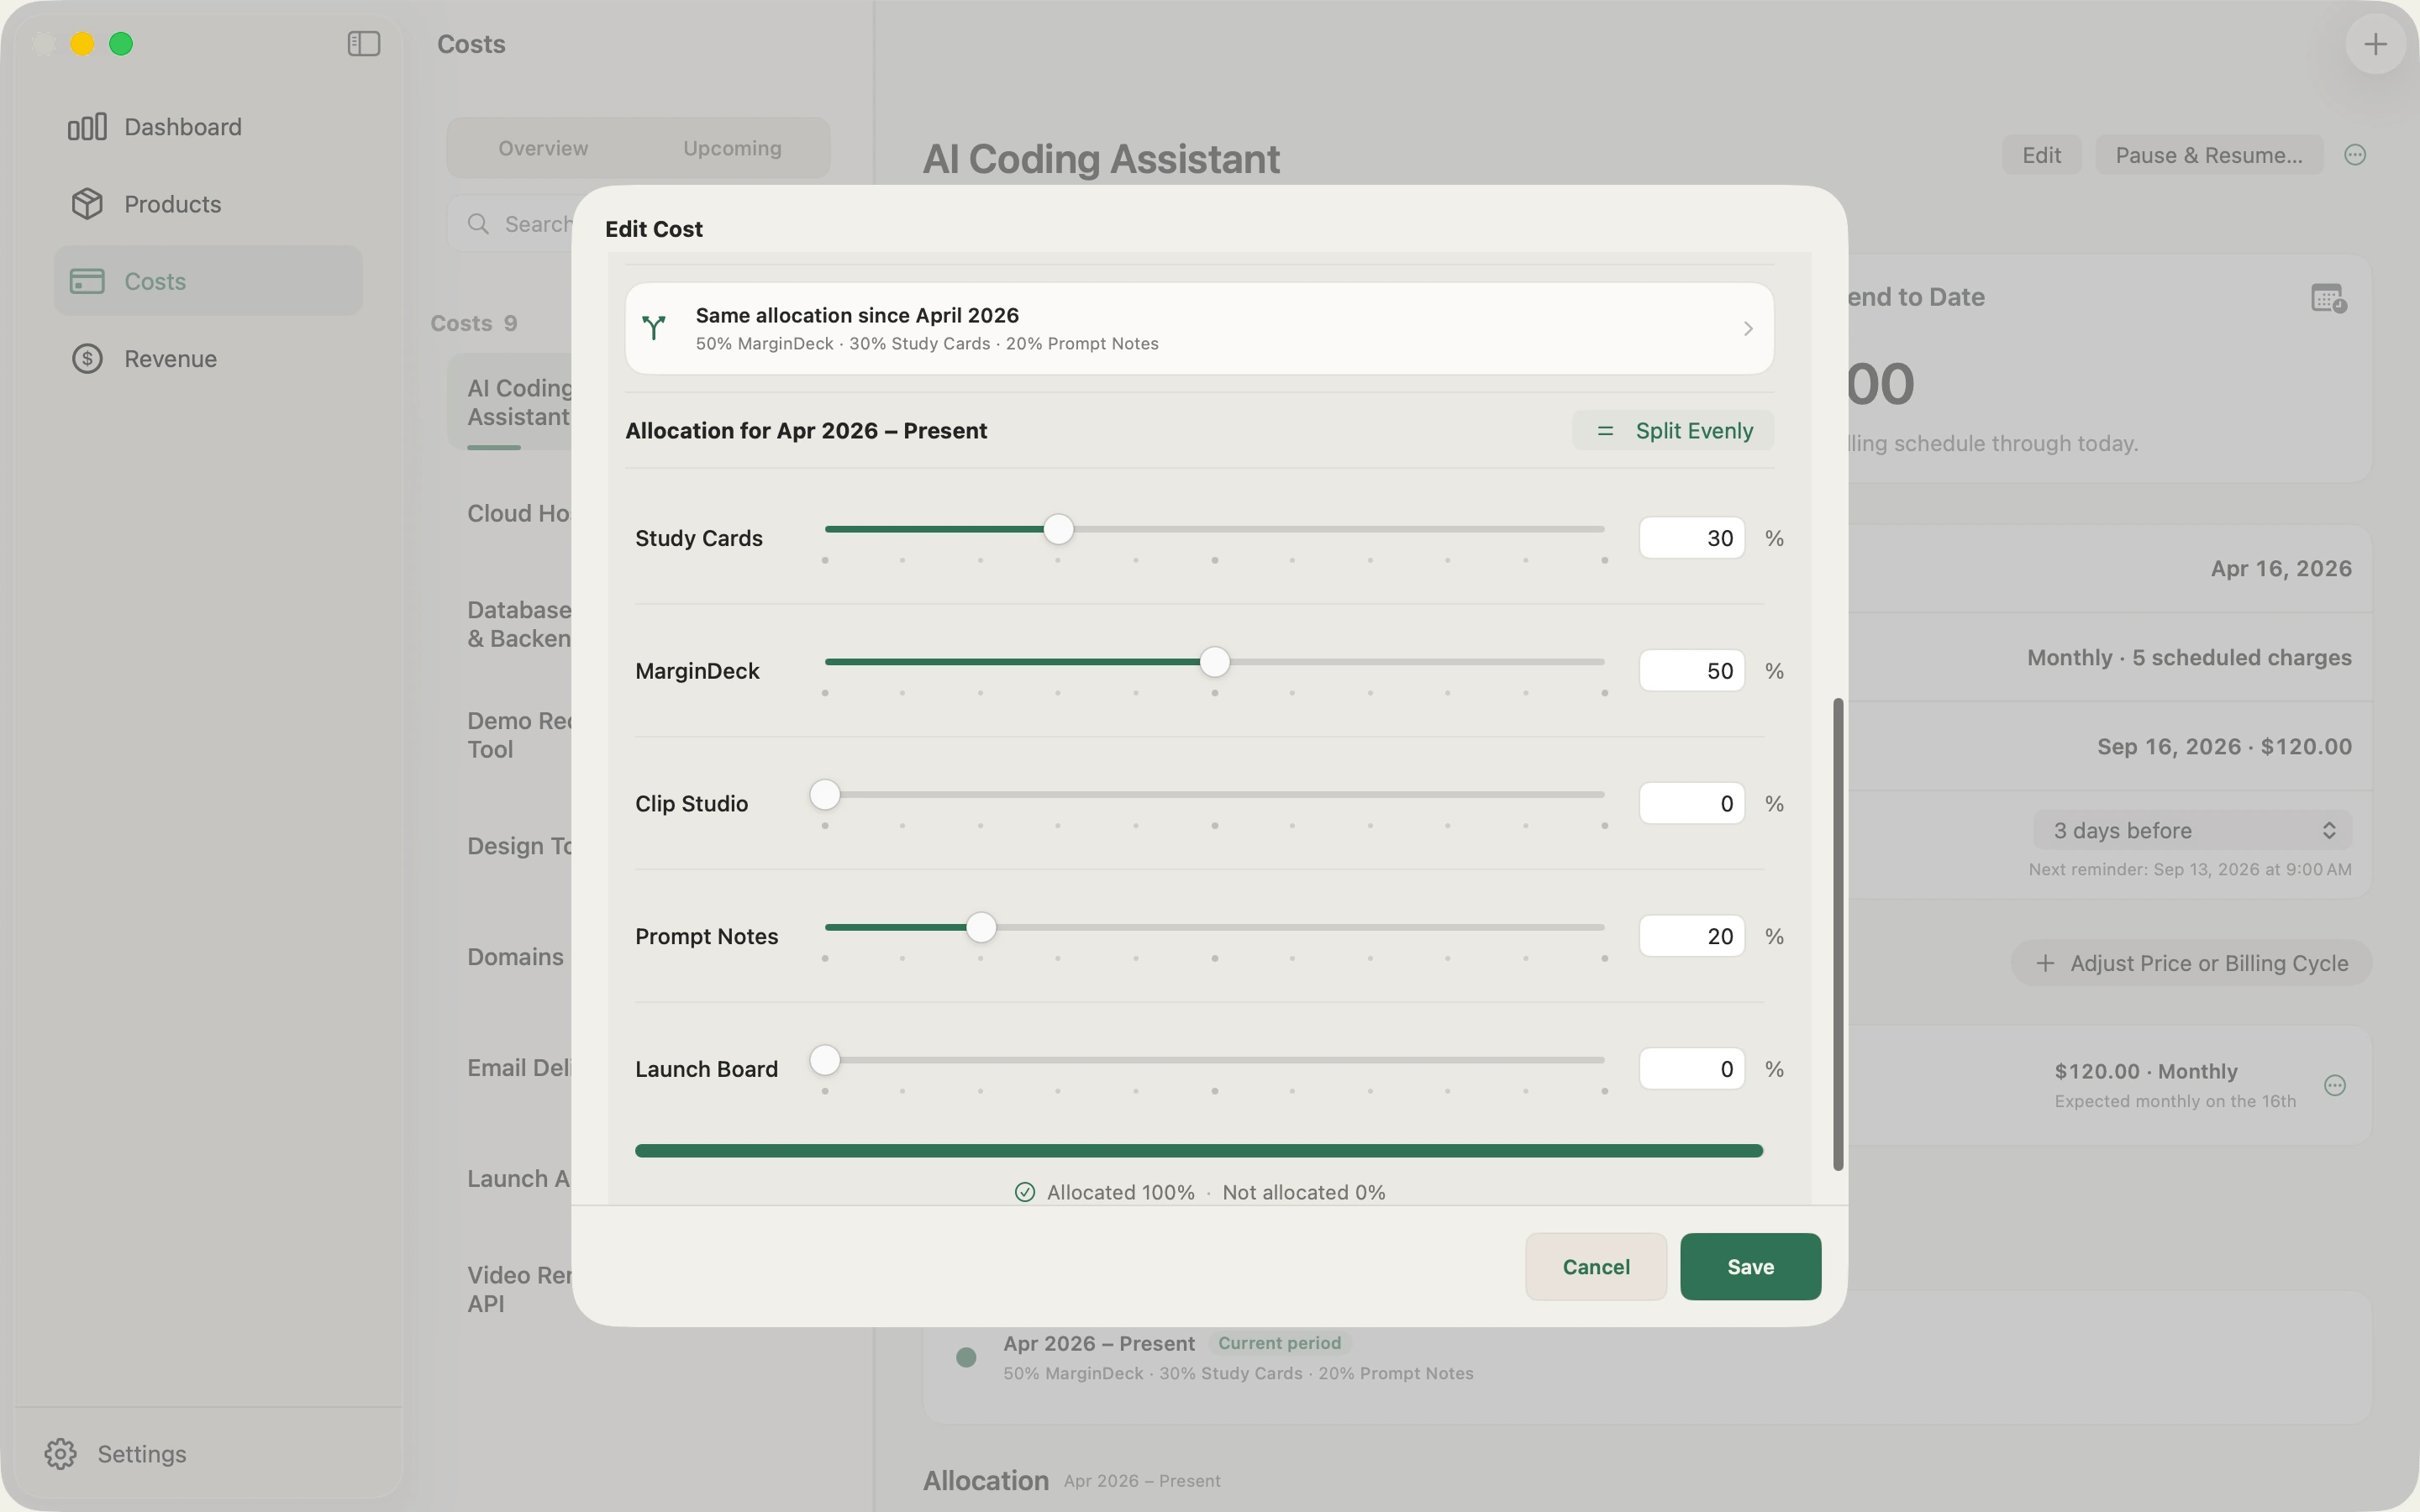Focus the MarginDeck percentage field
This screenshot has height=1512, width=2420.
point(1692,671)
